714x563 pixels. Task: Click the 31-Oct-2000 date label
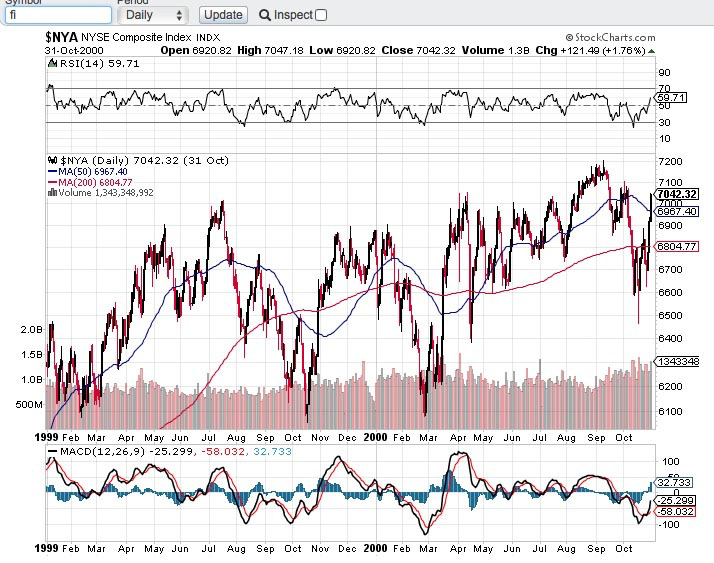click(x=74, y=51)
